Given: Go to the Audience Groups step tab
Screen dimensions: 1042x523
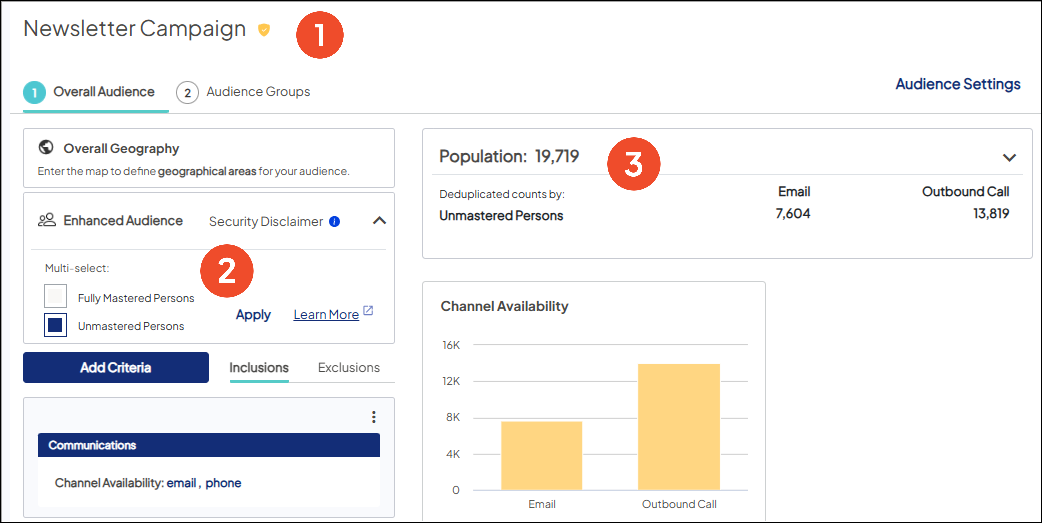Looking at the screenshot, I should 243,92.
